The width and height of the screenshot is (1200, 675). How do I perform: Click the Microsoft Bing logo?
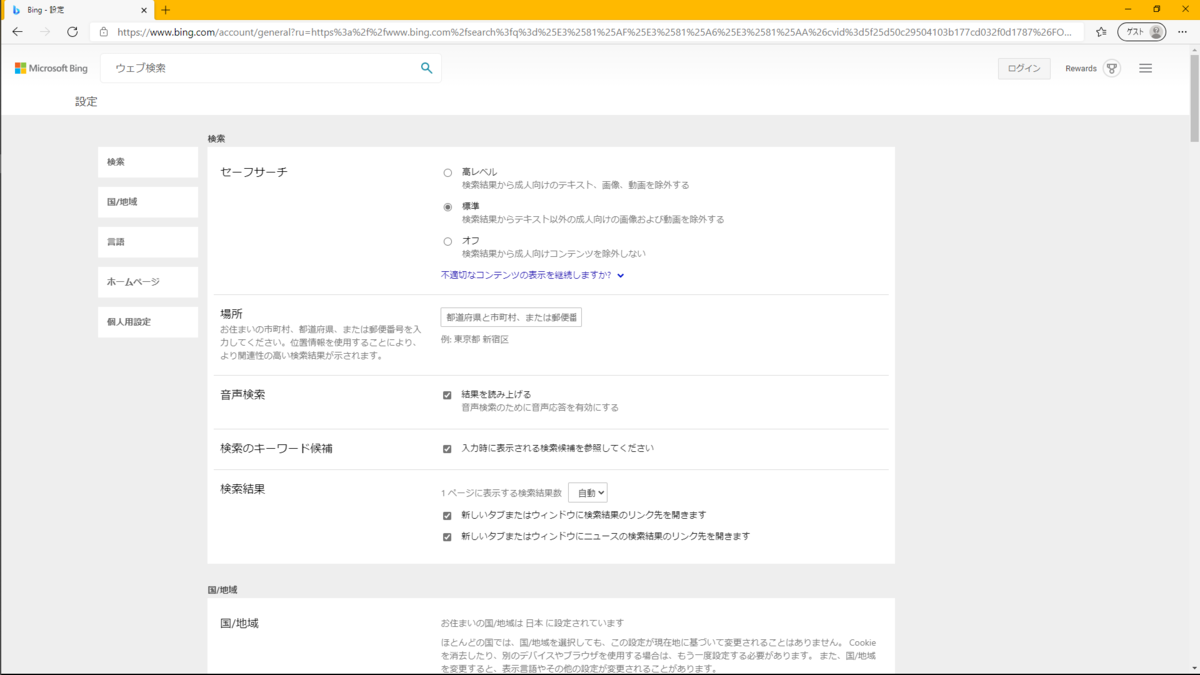[x=51, y=68]
